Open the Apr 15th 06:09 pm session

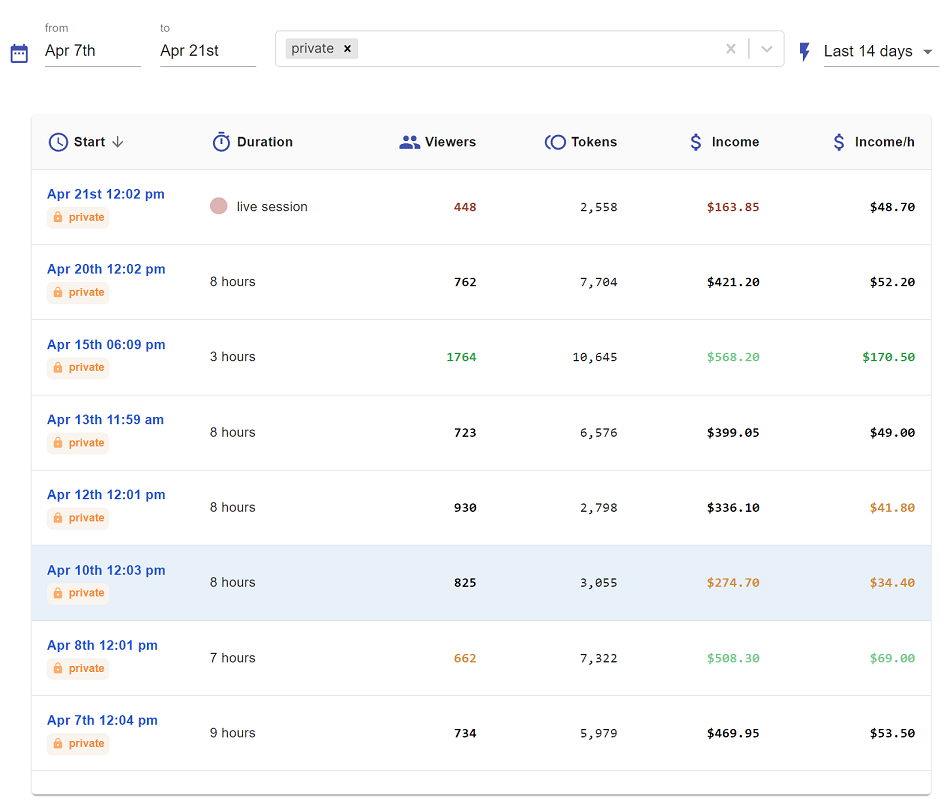tap(106, 344)
